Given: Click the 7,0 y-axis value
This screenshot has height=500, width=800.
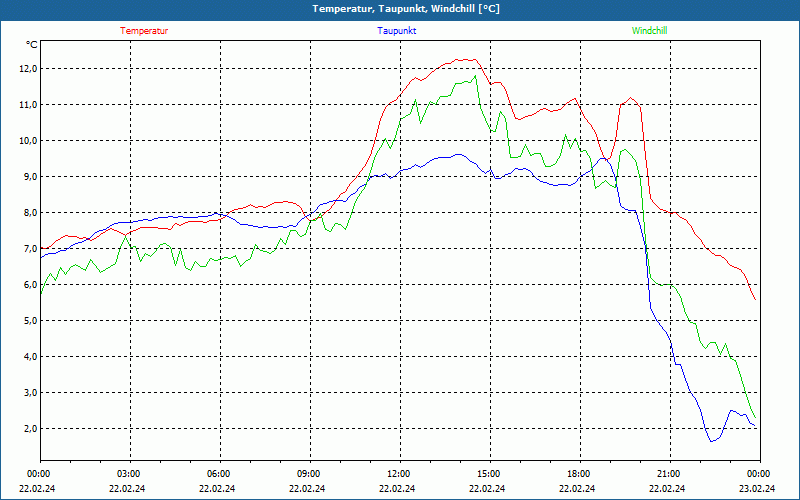Looking at the screenshot, I should pos(31,248).
